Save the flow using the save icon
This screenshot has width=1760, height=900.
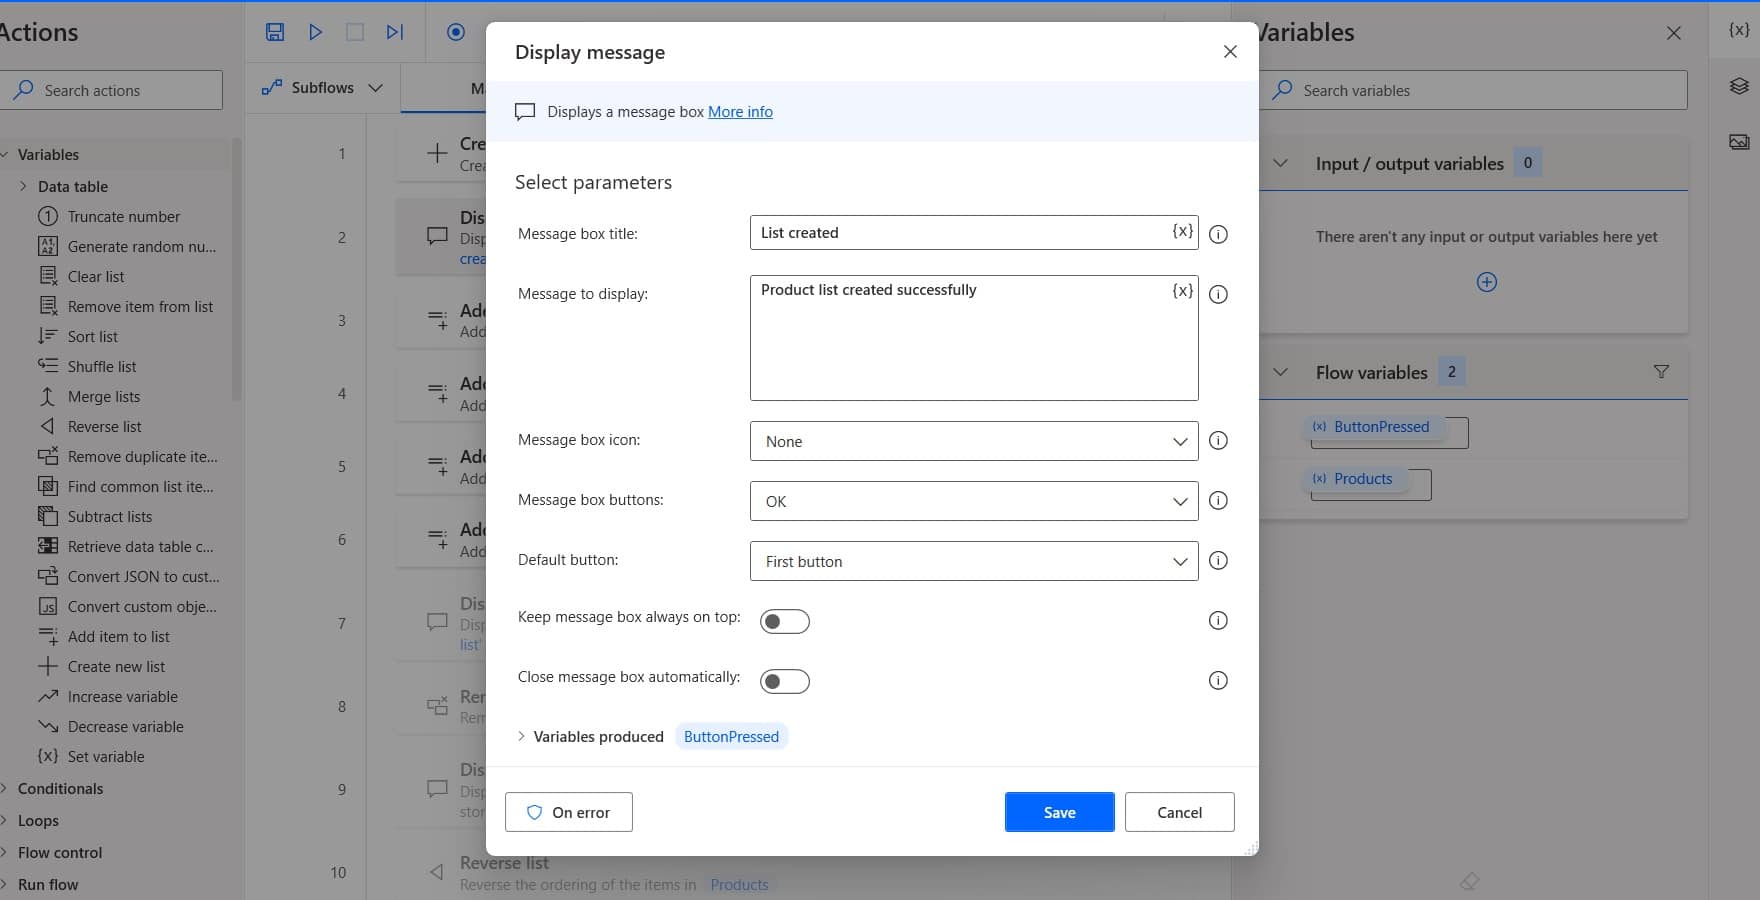(275, 31)
